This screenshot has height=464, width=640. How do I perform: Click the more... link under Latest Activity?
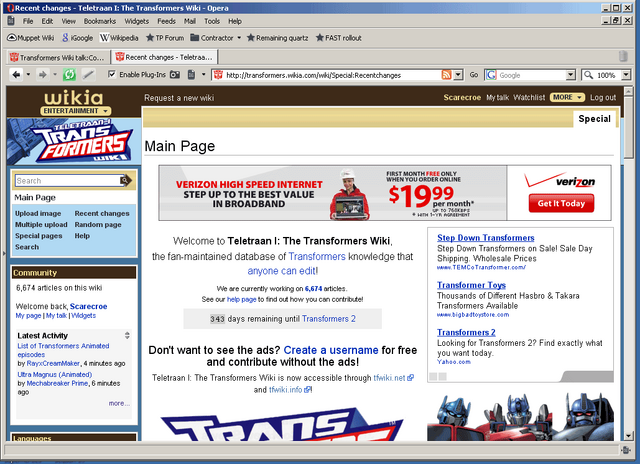click(x=119, y=403)
